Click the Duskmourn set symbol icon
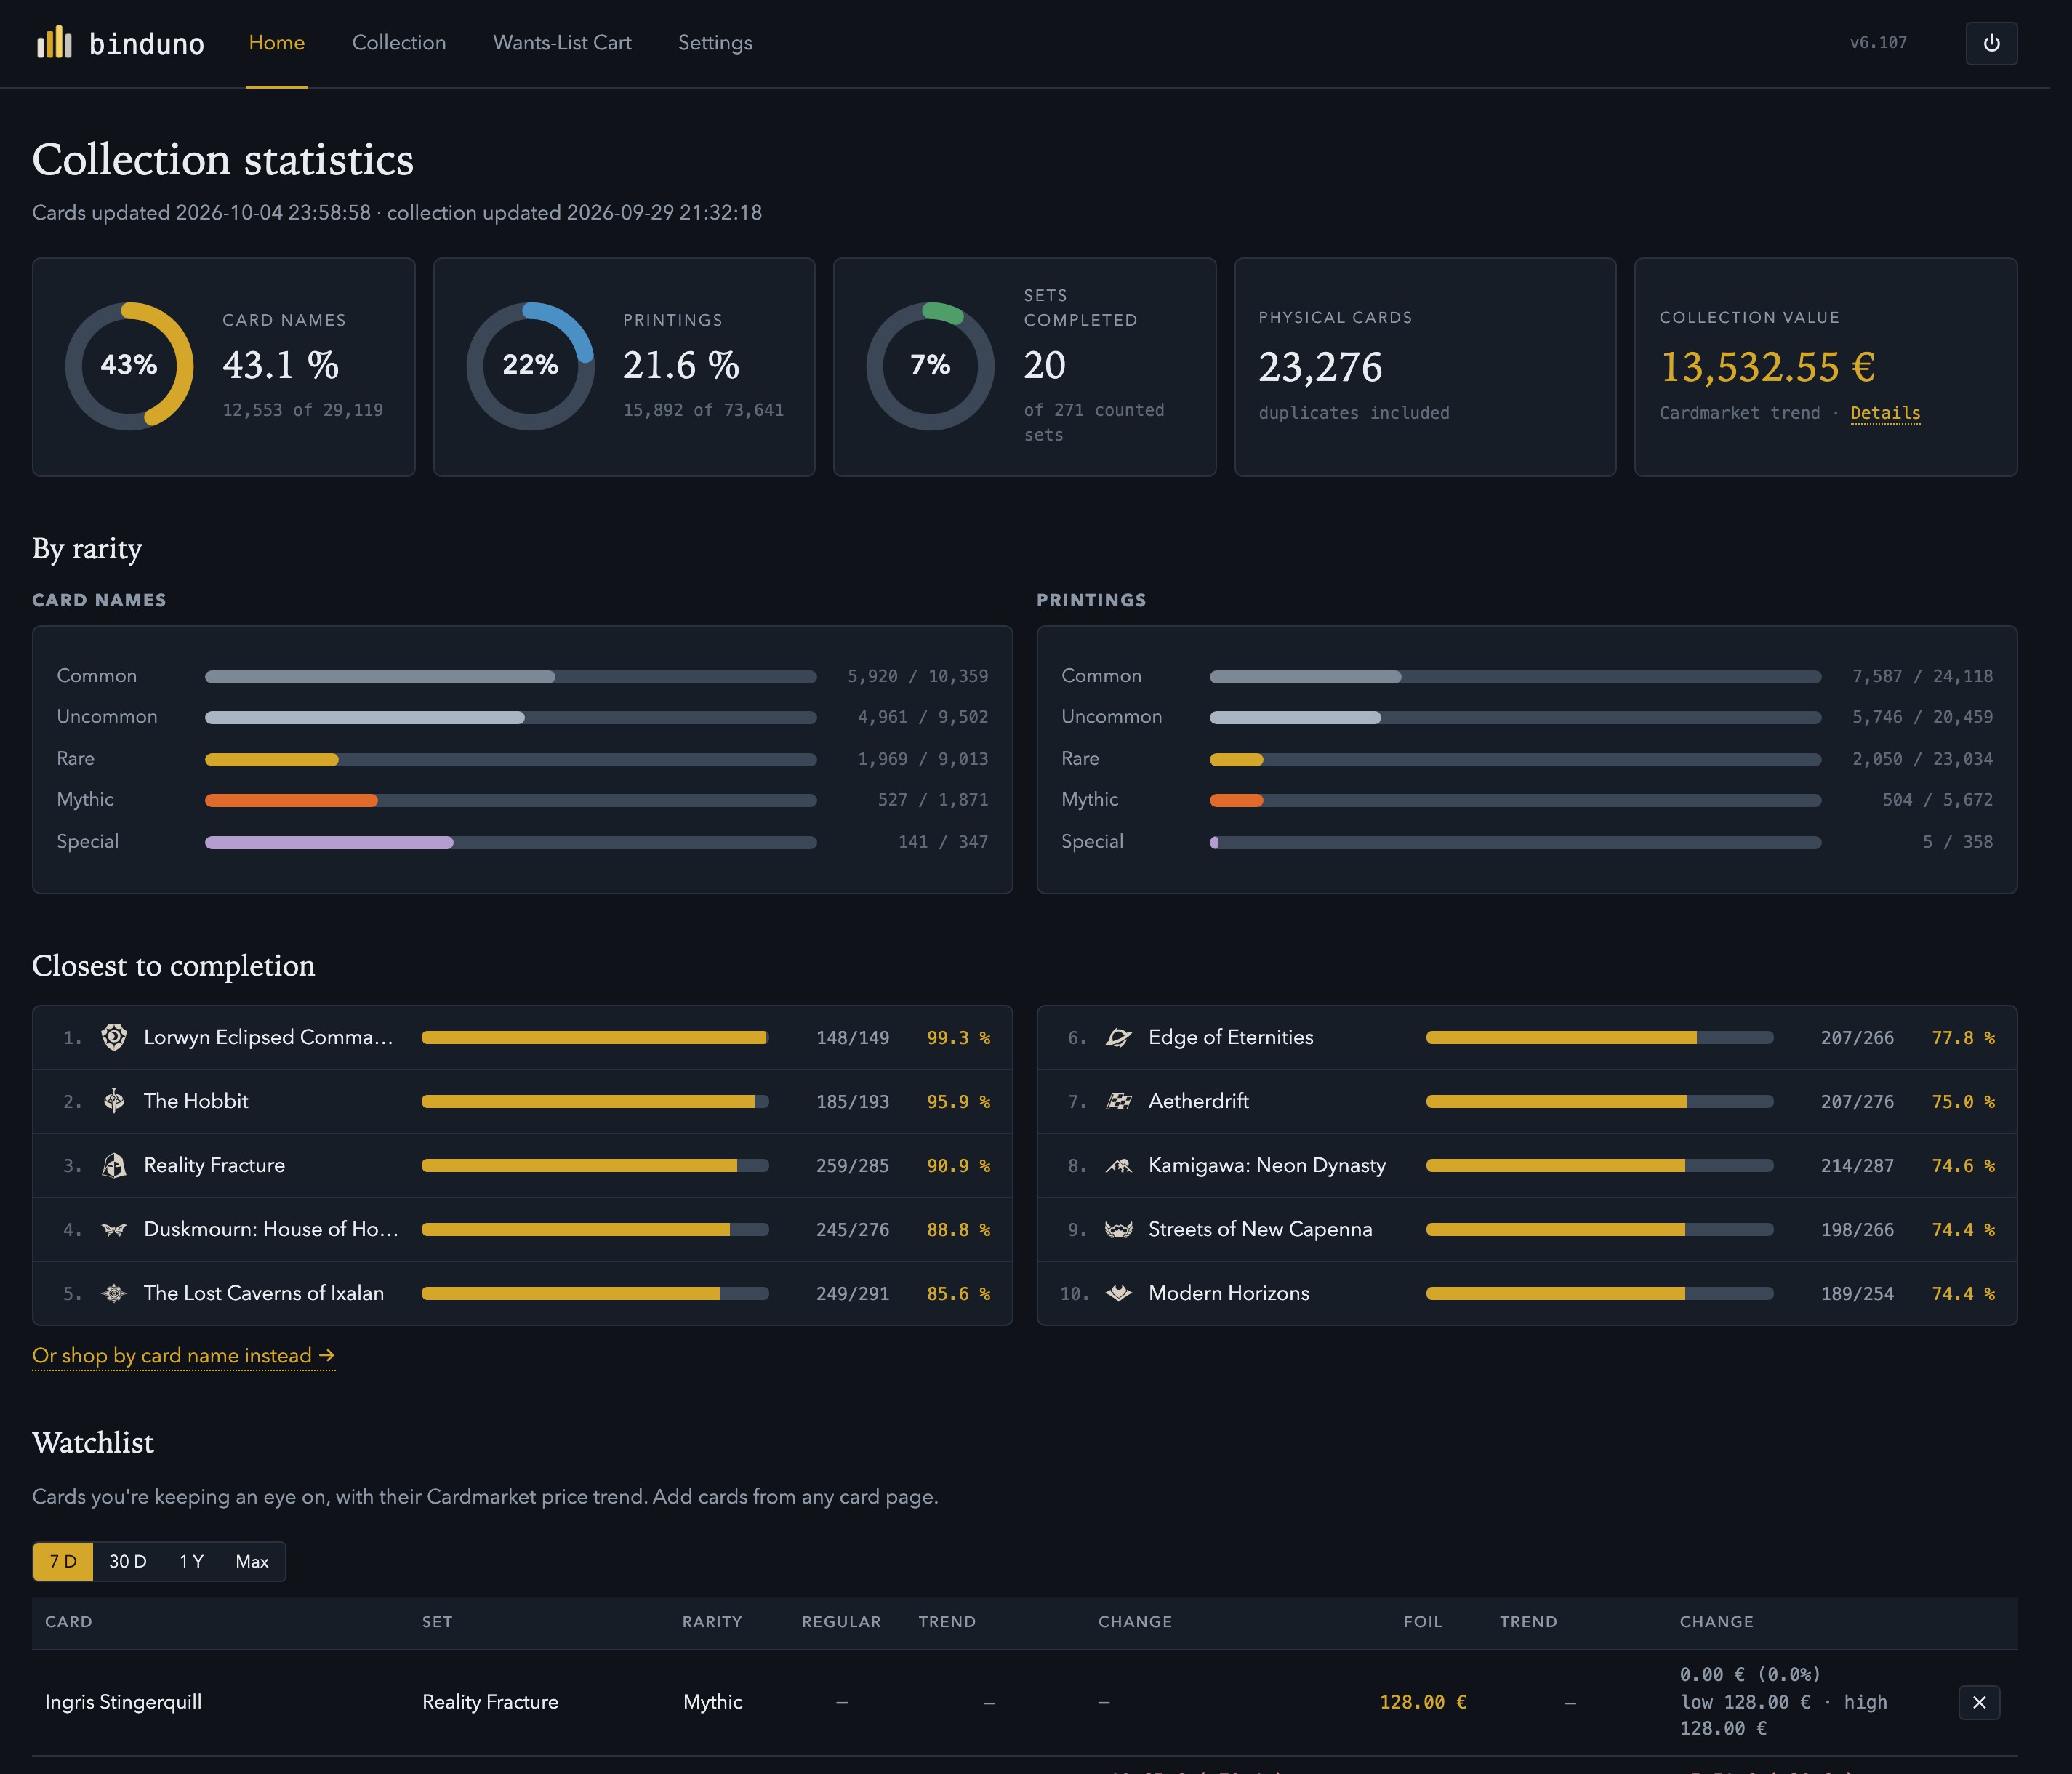The height and width of the screenshot is (1774, 2072). [x=114, y=1229]
